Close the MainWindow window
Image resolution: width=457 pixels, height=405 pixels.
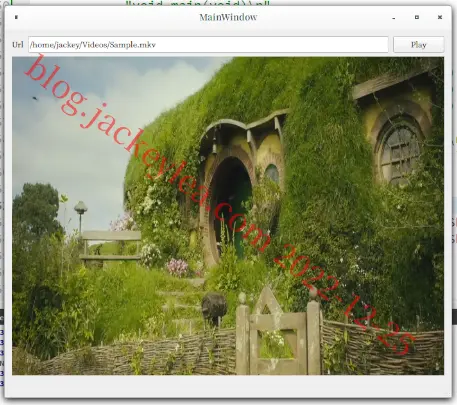point(440,17)
